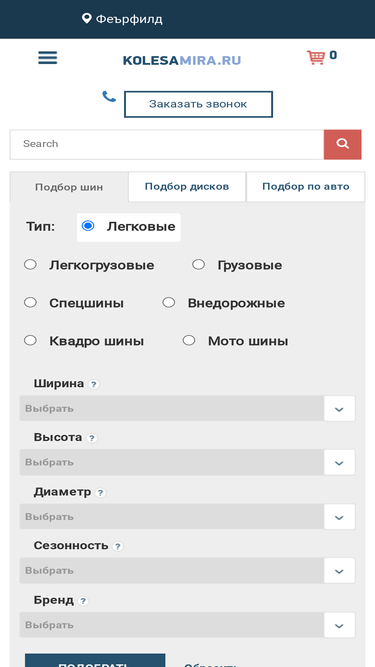Expand the Бренд dropdown arrow

tap(339, 625)
